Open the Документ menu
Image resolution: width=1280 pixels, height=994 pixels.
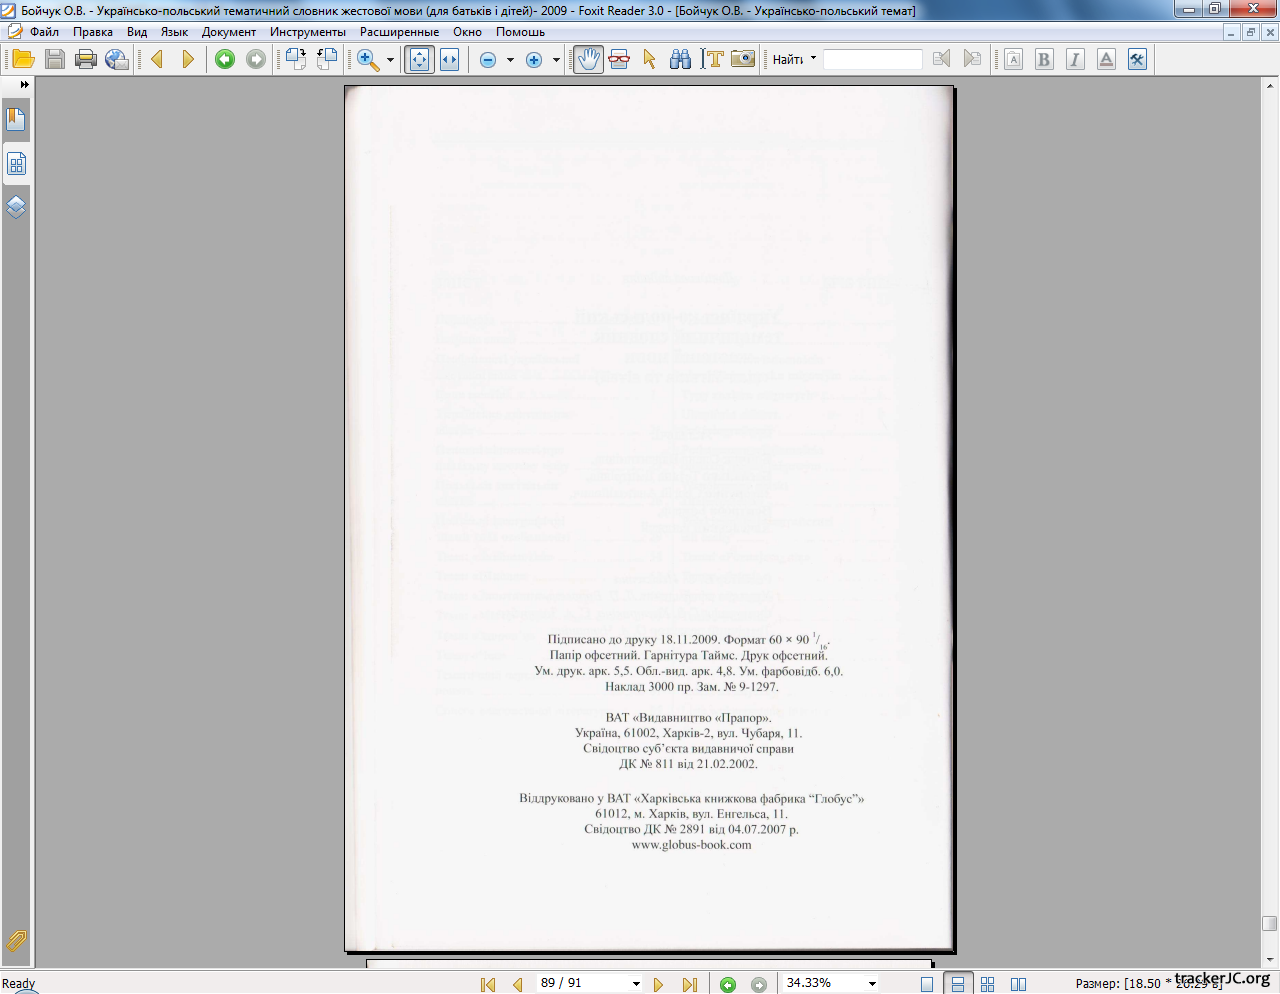click(x=228, y=32)
